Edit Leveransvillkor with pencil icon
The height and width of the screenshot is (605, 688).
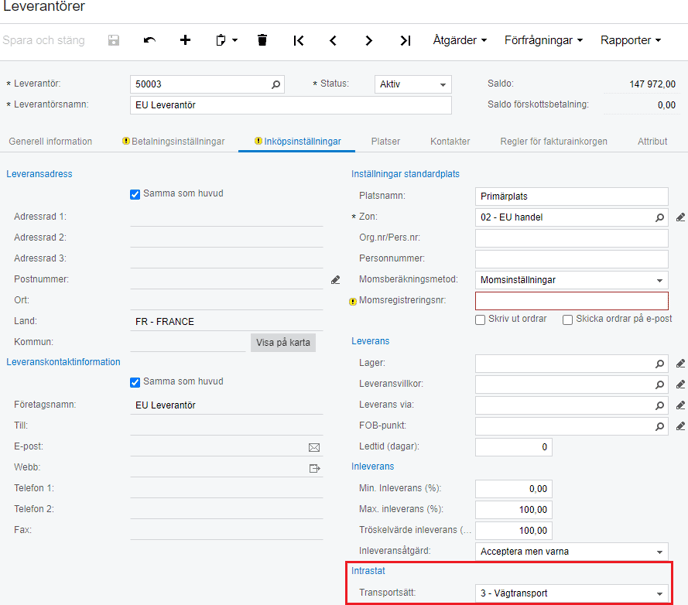click(681, 385)
